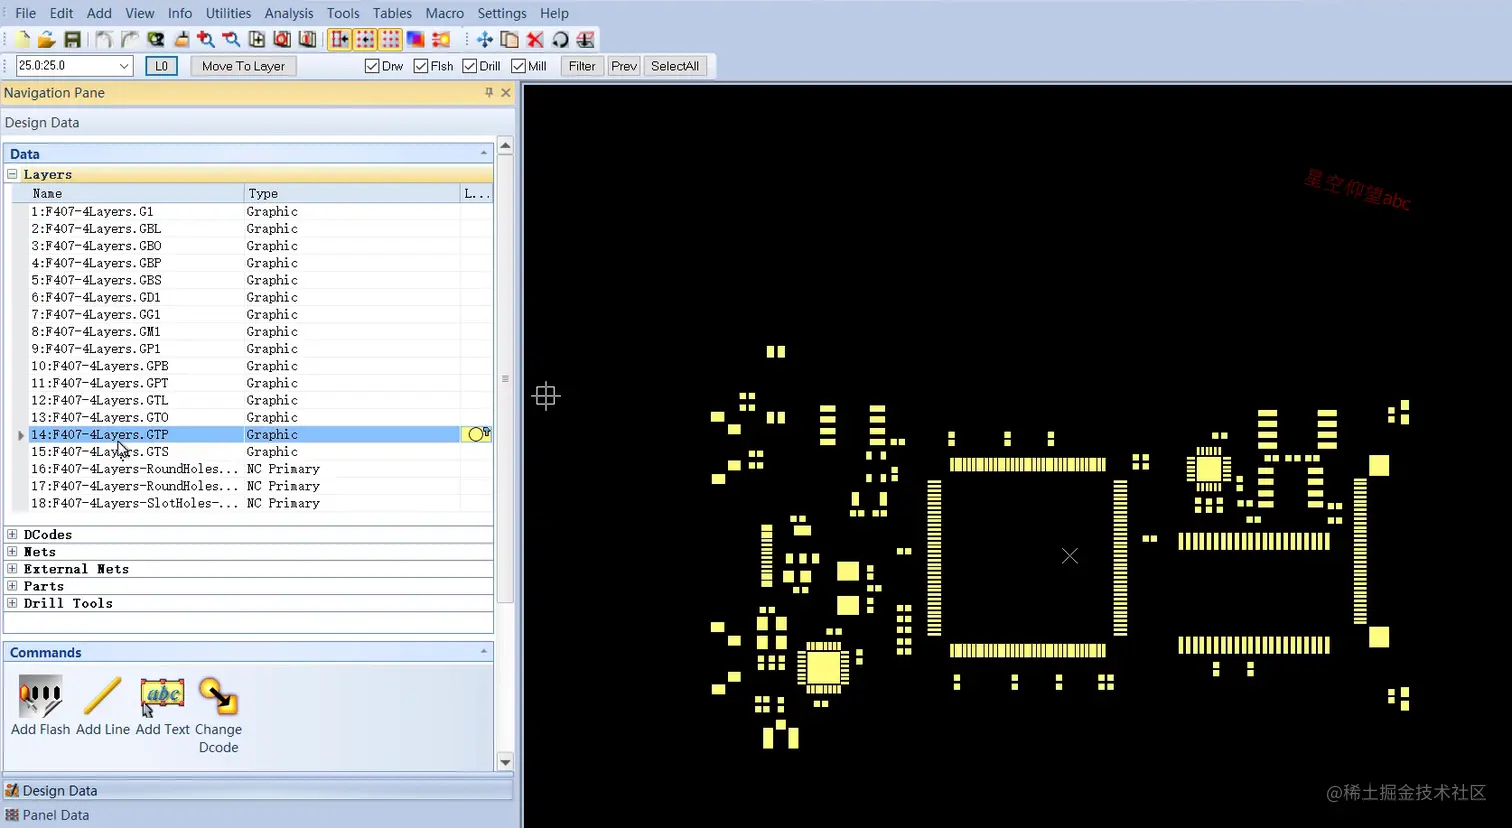Click the broom clear icon
This screenshot has width=1512, height=828.
click(x=181, y=39)
